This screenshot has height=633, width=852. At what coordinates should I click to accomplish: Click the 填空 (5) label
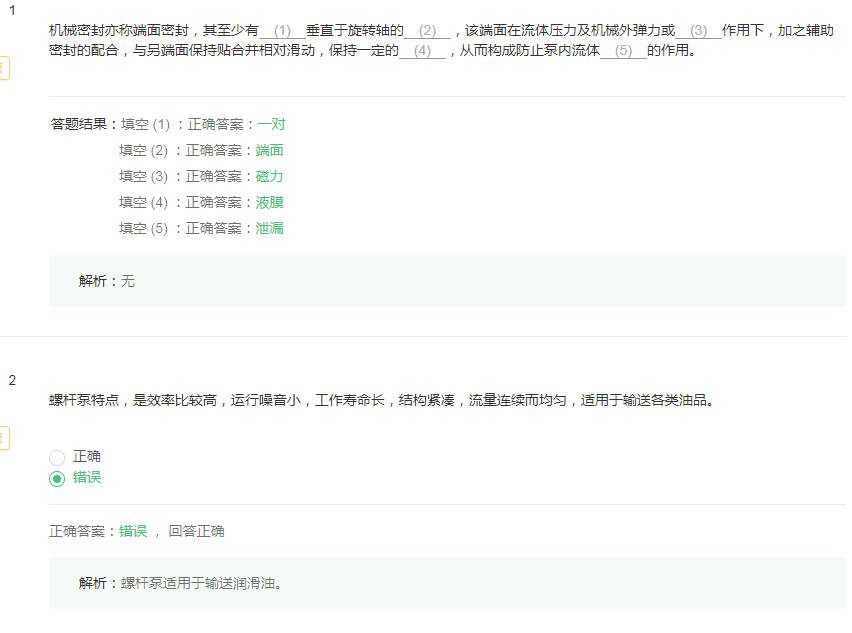point(143,228)
